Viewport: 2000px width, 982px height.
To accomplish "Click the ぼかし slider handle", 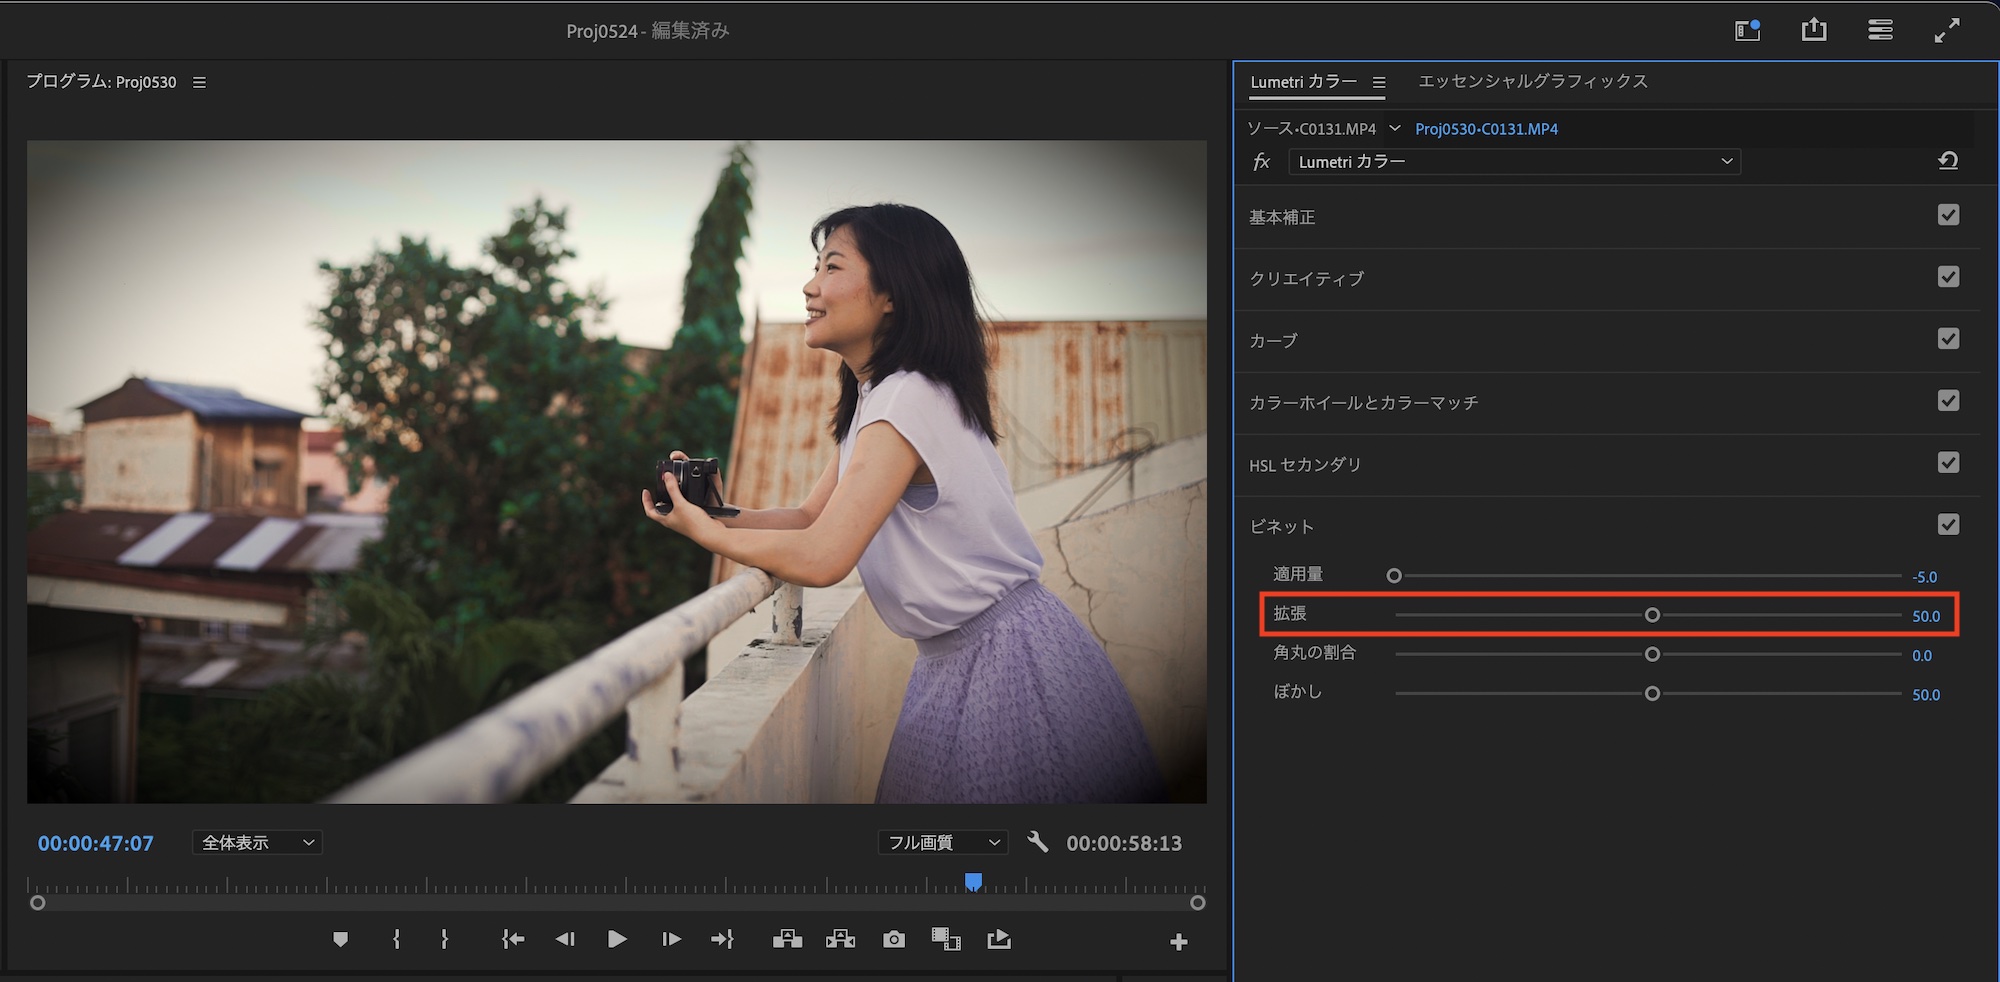I will pos(1652,694).
